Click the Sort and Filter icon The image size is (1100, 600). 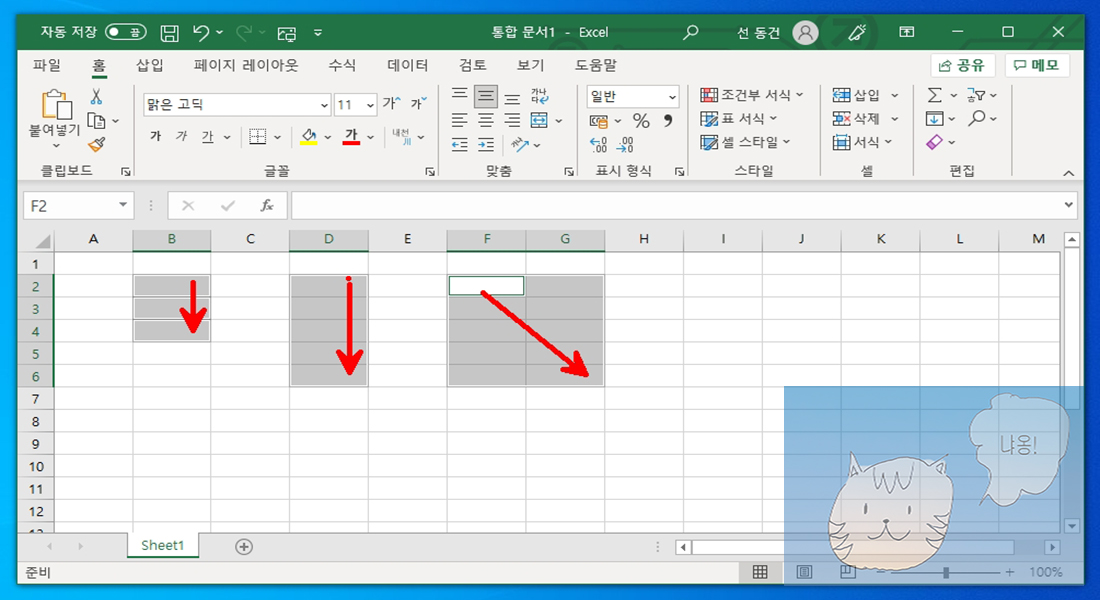click(977, 95)
